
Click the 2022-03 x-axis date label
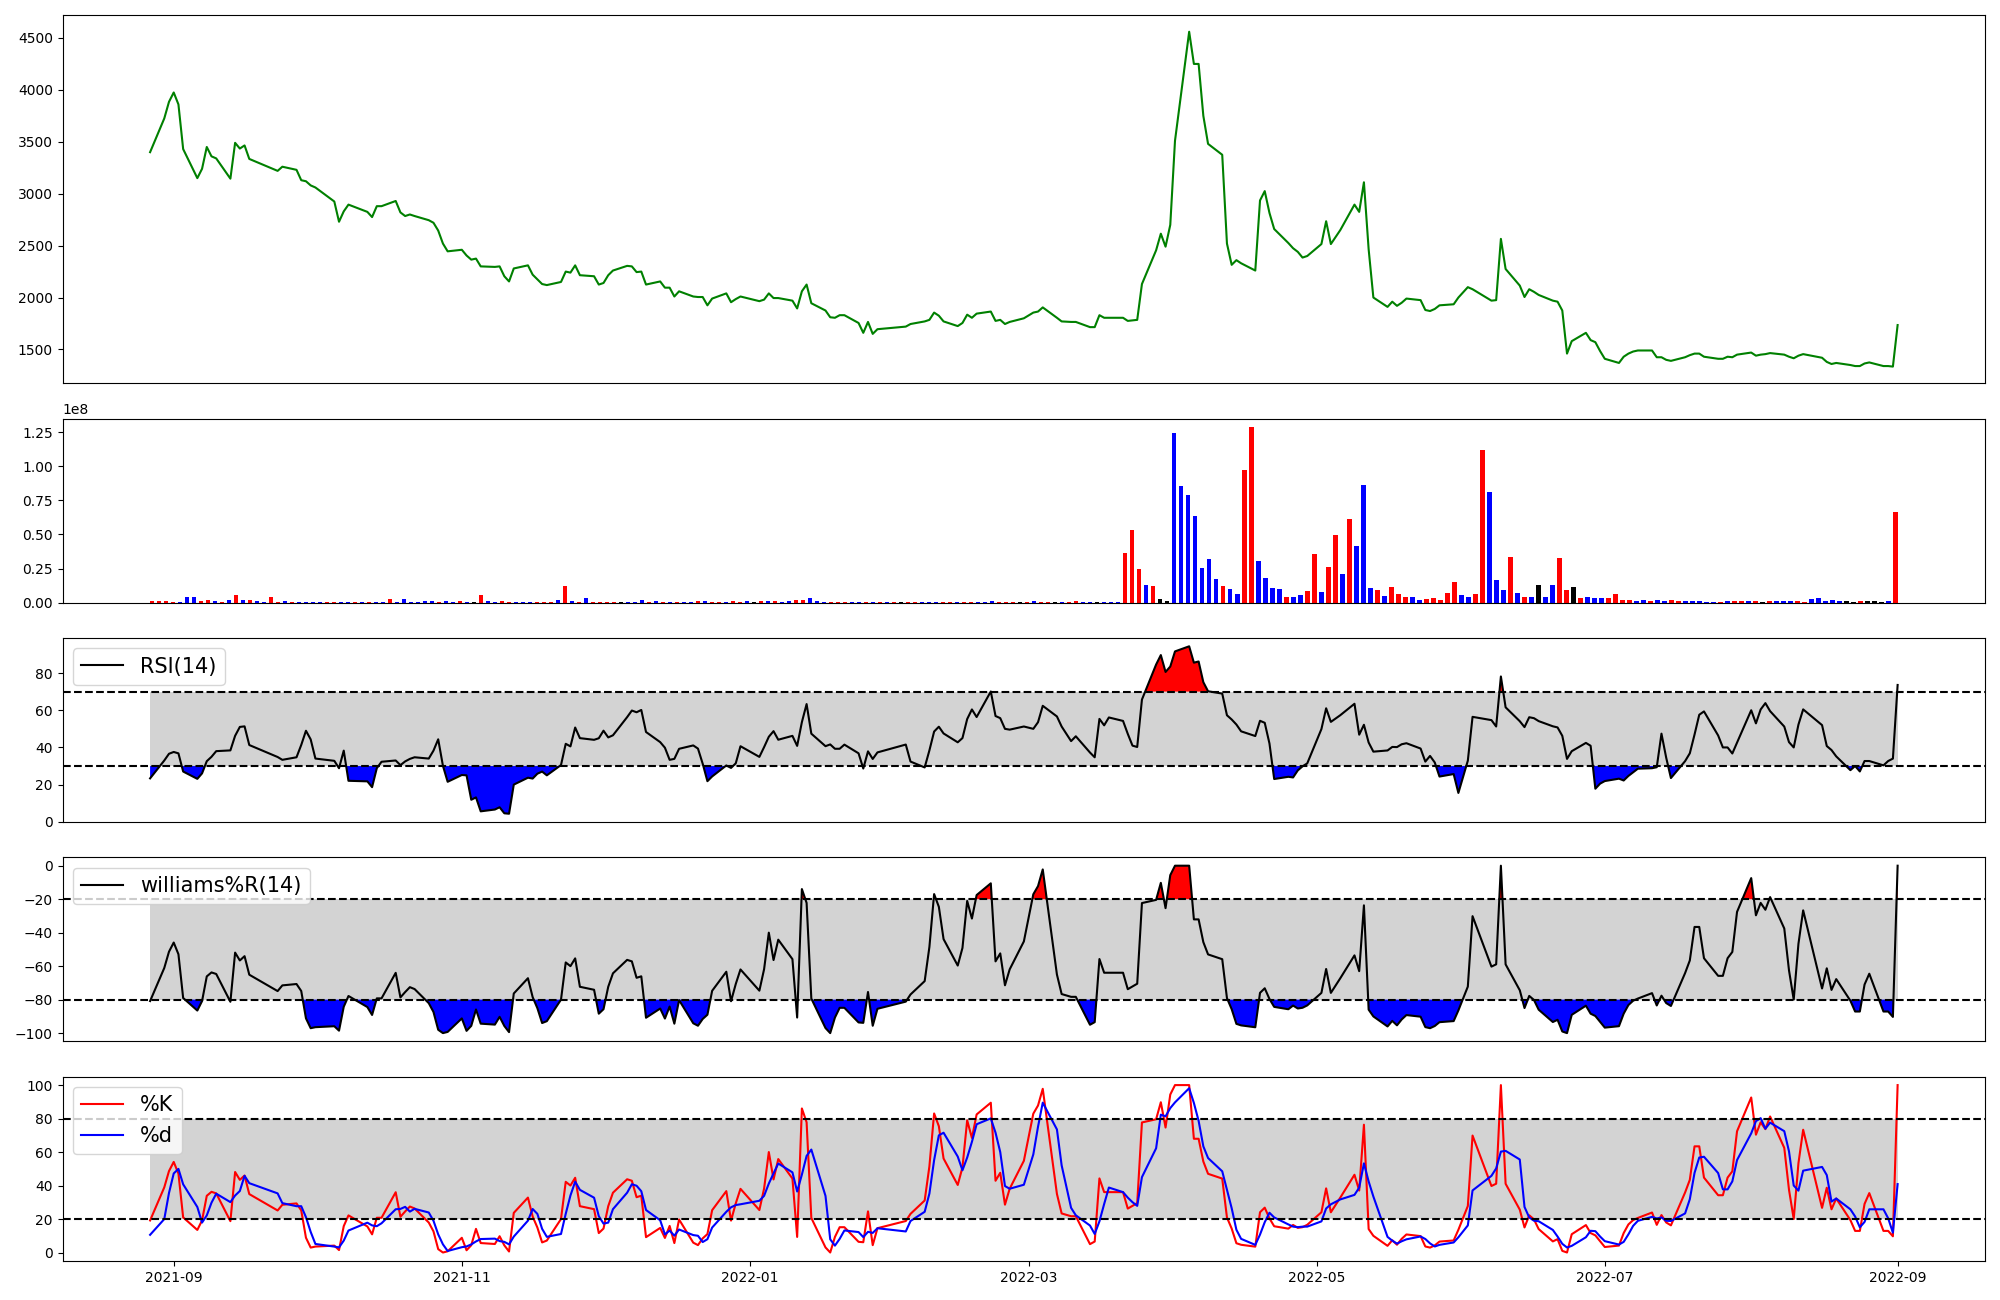click(x=1028, y=1277)
